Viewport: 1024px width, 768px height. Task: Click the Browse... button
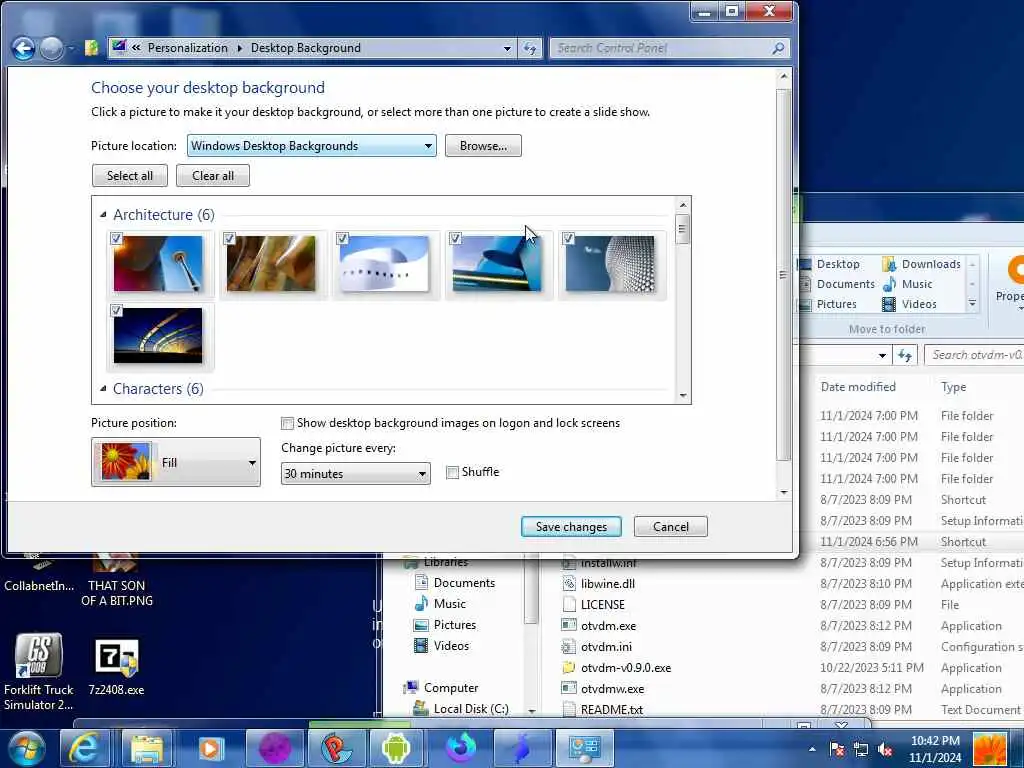[x=483, y=146]
